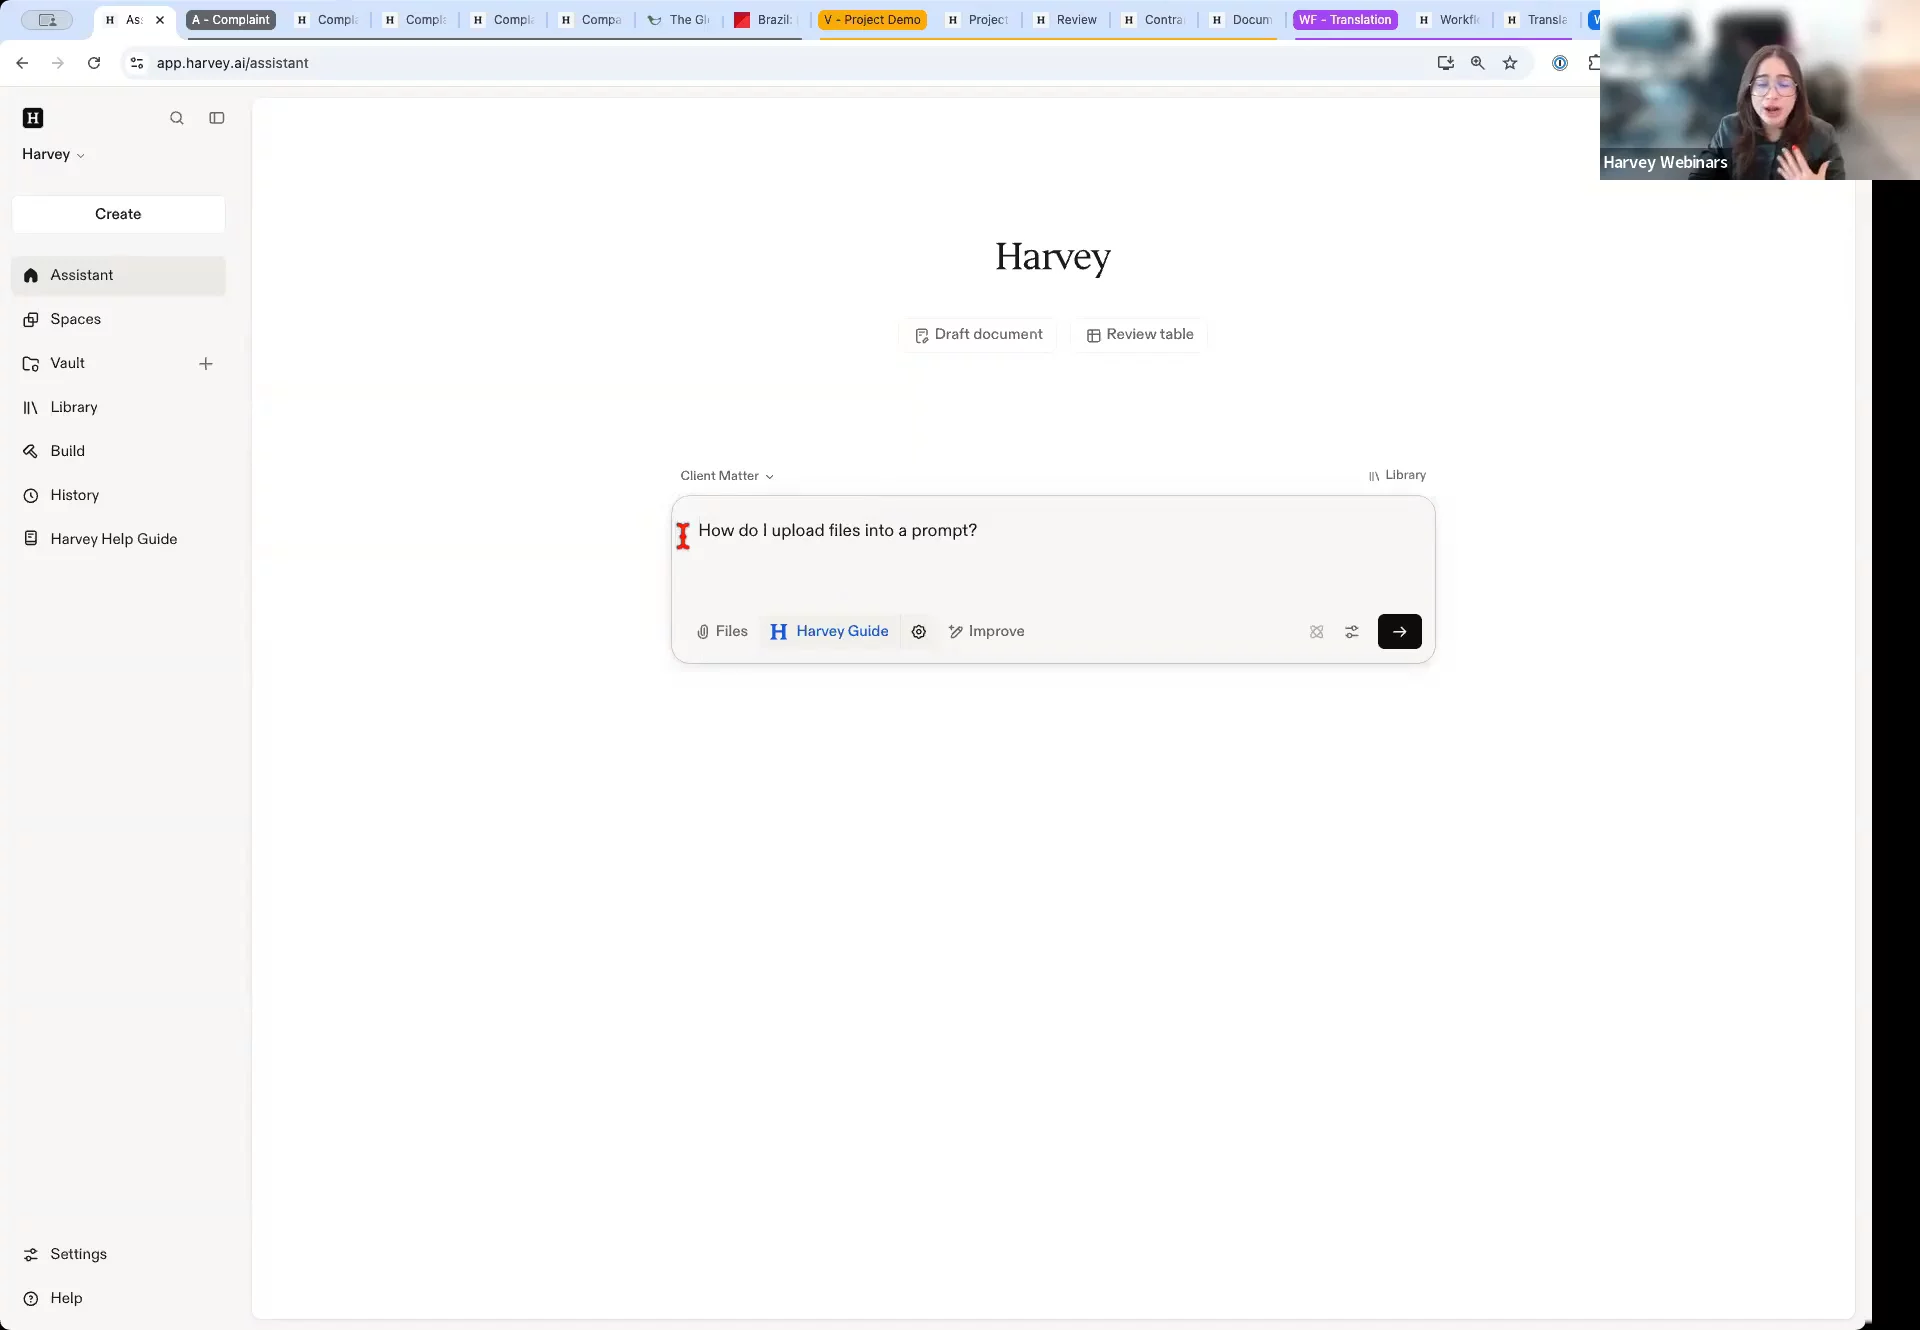Click the plus icon next to Vault
This screenshot has width=1920, height=1330.
tap(206, 364)
